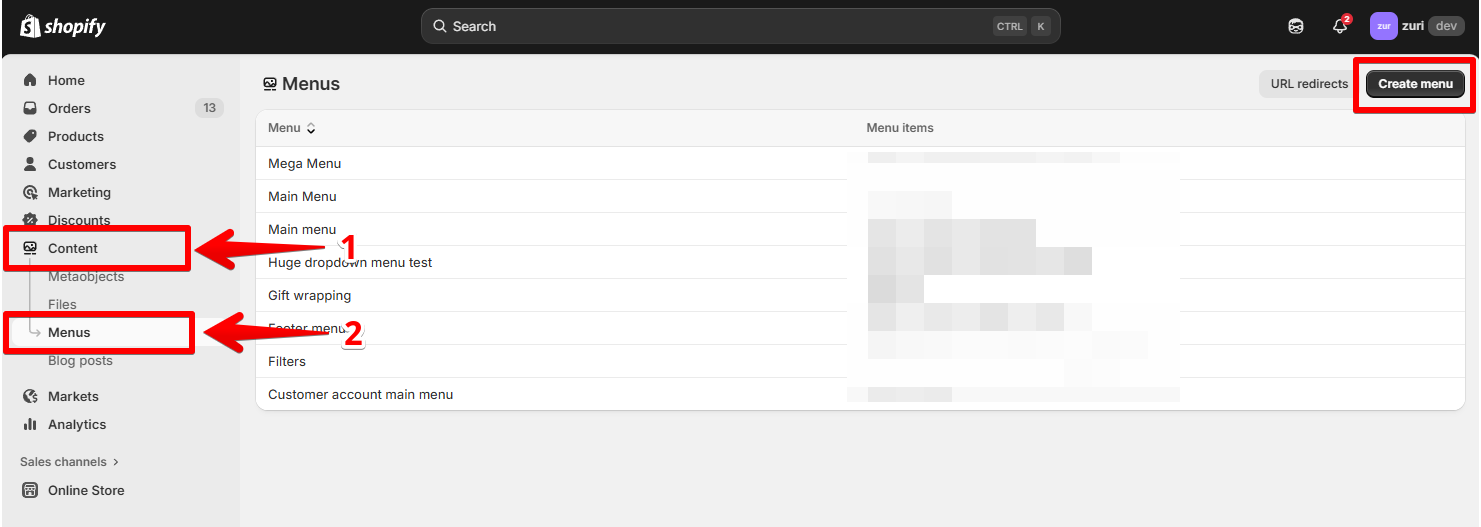Open the URL redirects page
The width and height of the screenshot is (1481, 527).
(1308, 84)
